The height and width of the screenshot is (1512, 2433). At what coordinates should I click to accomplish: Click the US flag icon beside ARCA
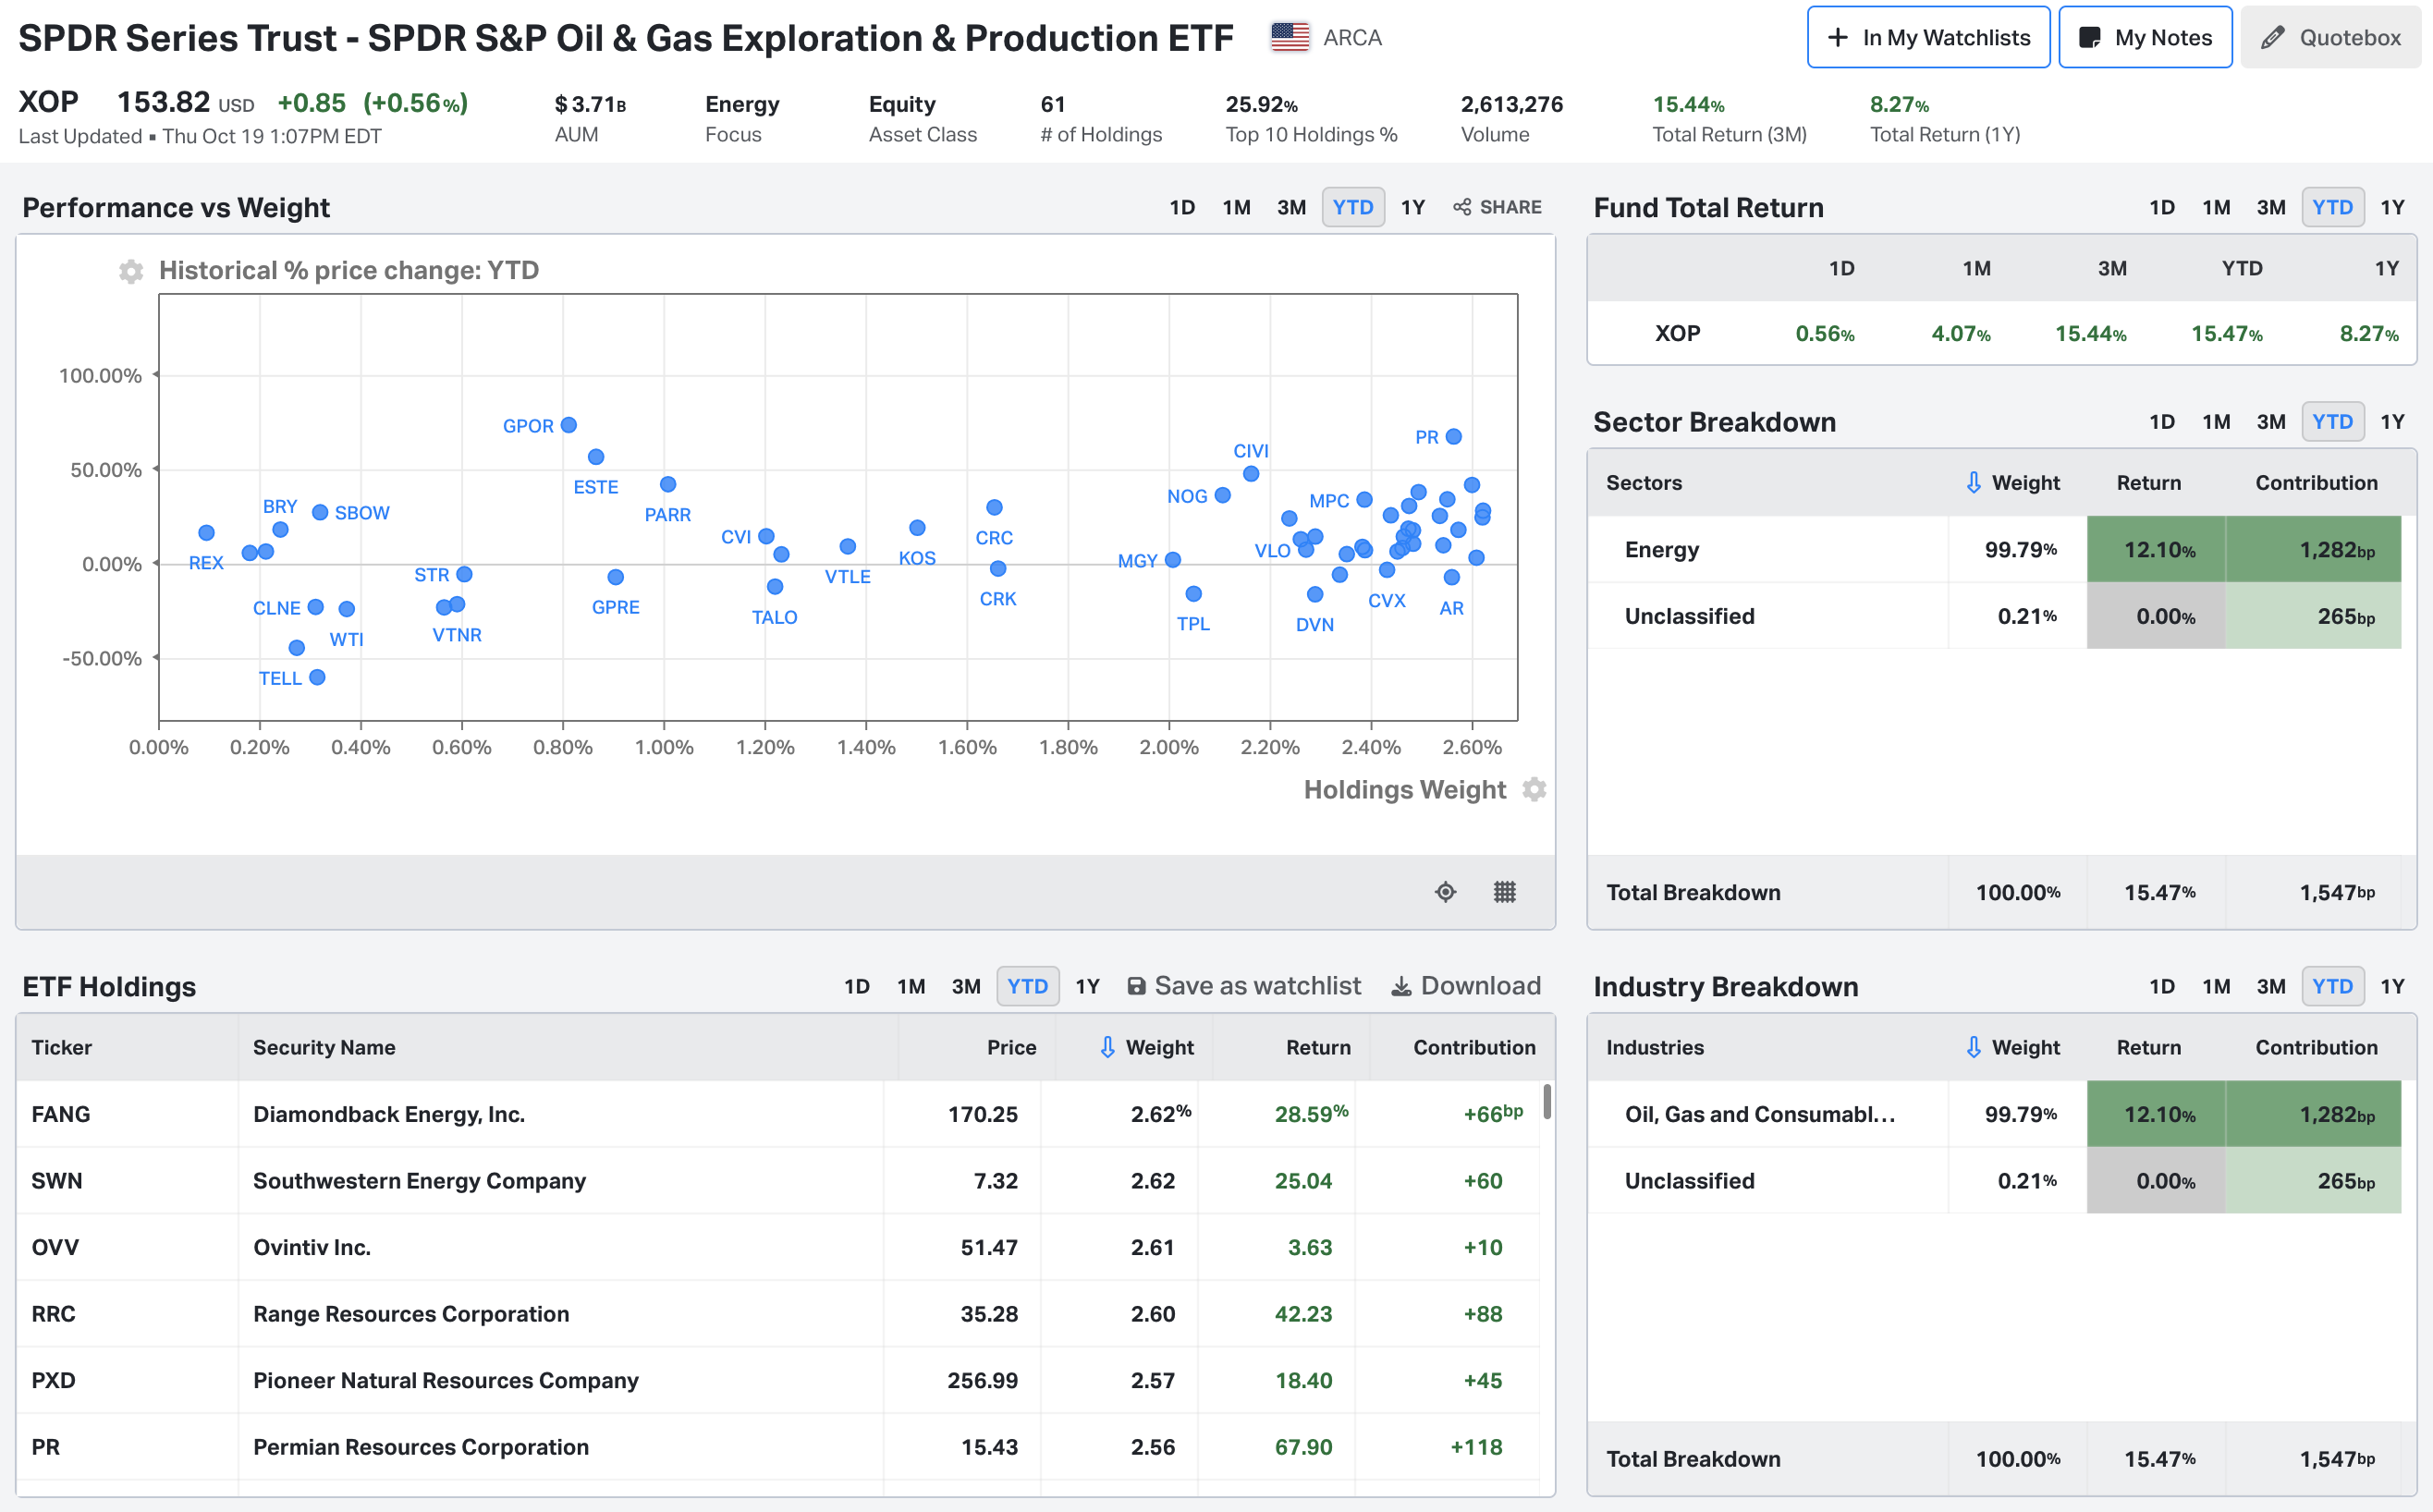1290,38
